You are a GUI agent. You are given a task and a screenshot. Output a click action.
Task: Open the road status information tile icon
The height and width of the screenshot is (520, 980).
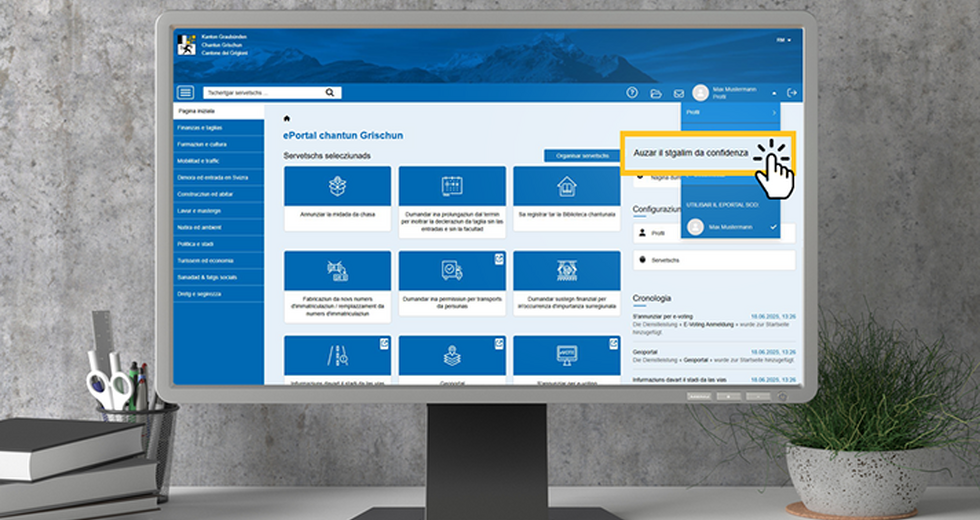(338, 356)
